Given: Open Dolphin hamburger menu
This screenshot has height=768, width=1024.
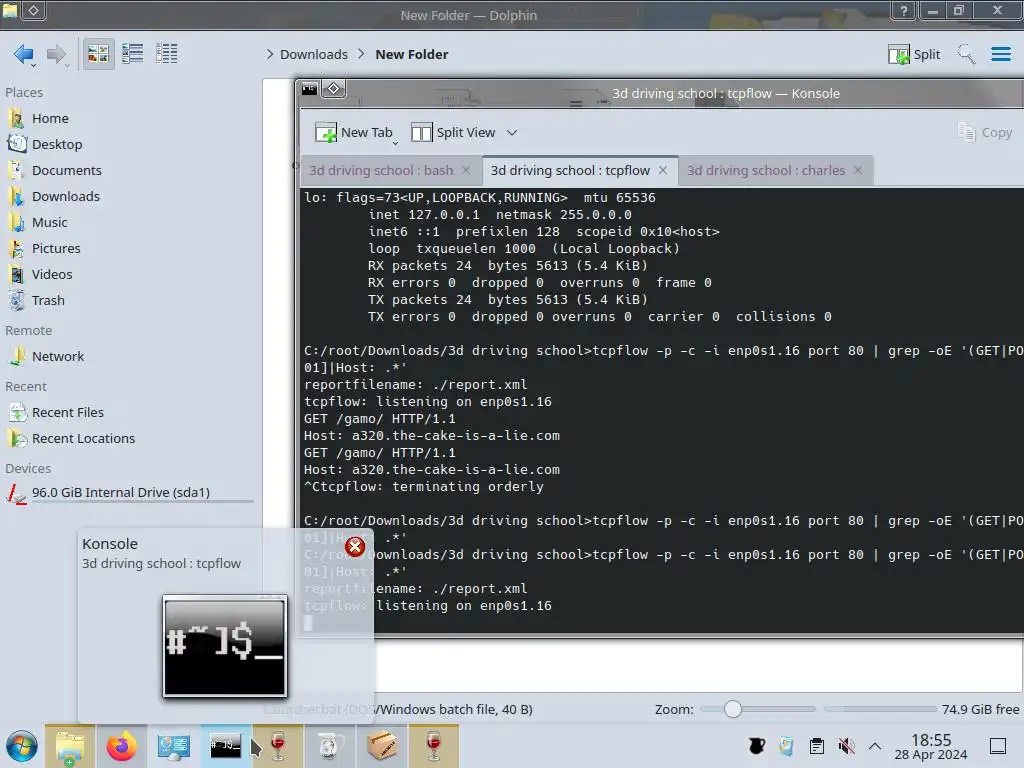Looking at the screenshot, I should click(x=1000, y=54).
